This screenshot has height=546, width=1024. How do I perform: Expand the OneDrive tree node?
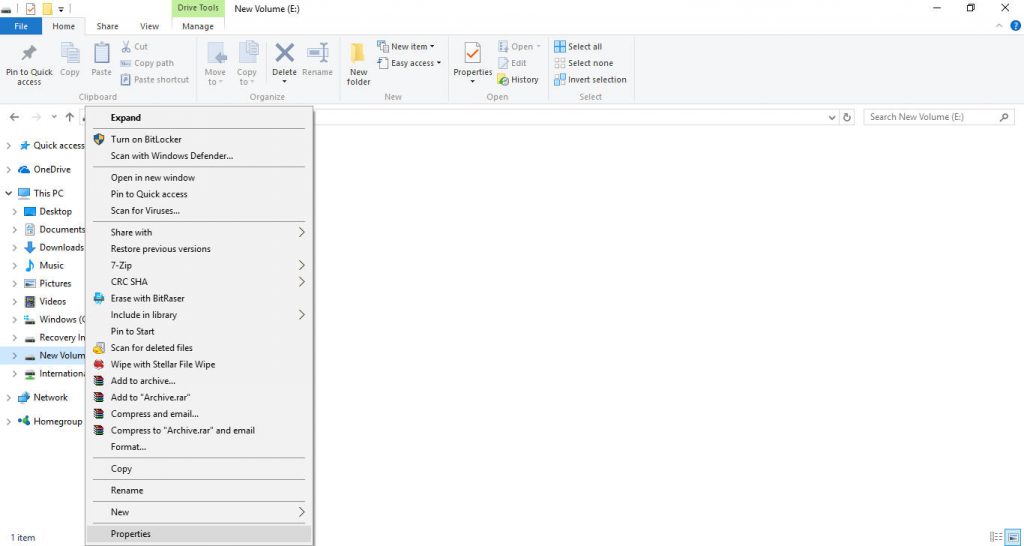coord(8,170)
